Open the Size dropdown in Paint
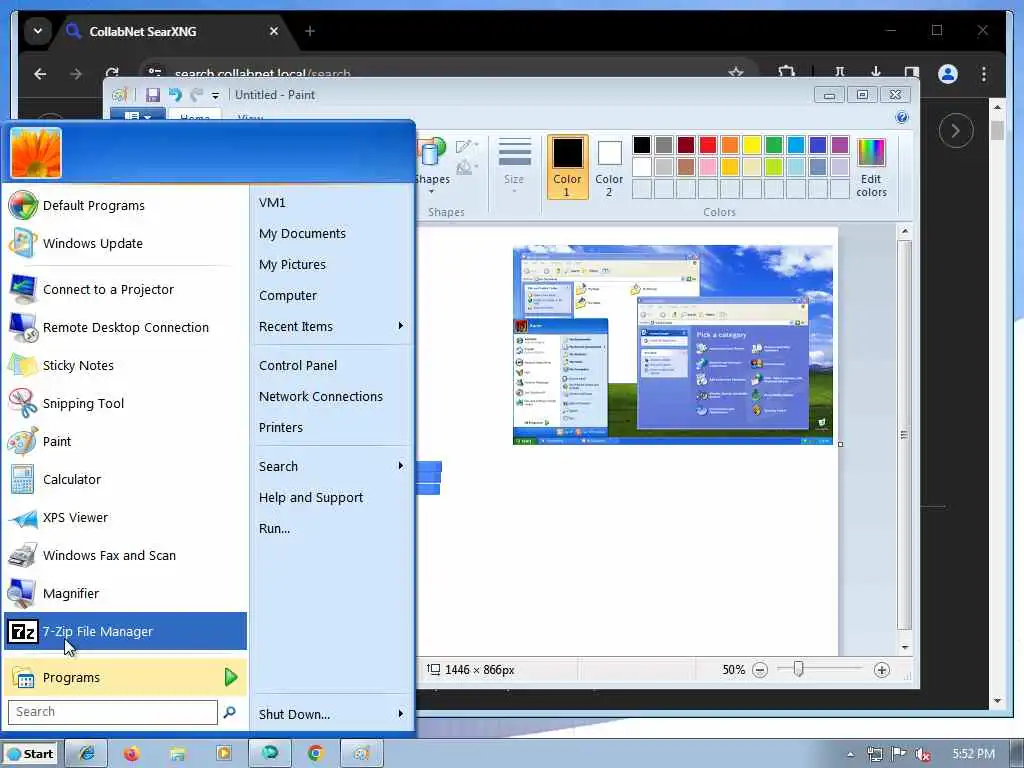The height and width of the screenshot is (768, 1024). pos(514,166)
